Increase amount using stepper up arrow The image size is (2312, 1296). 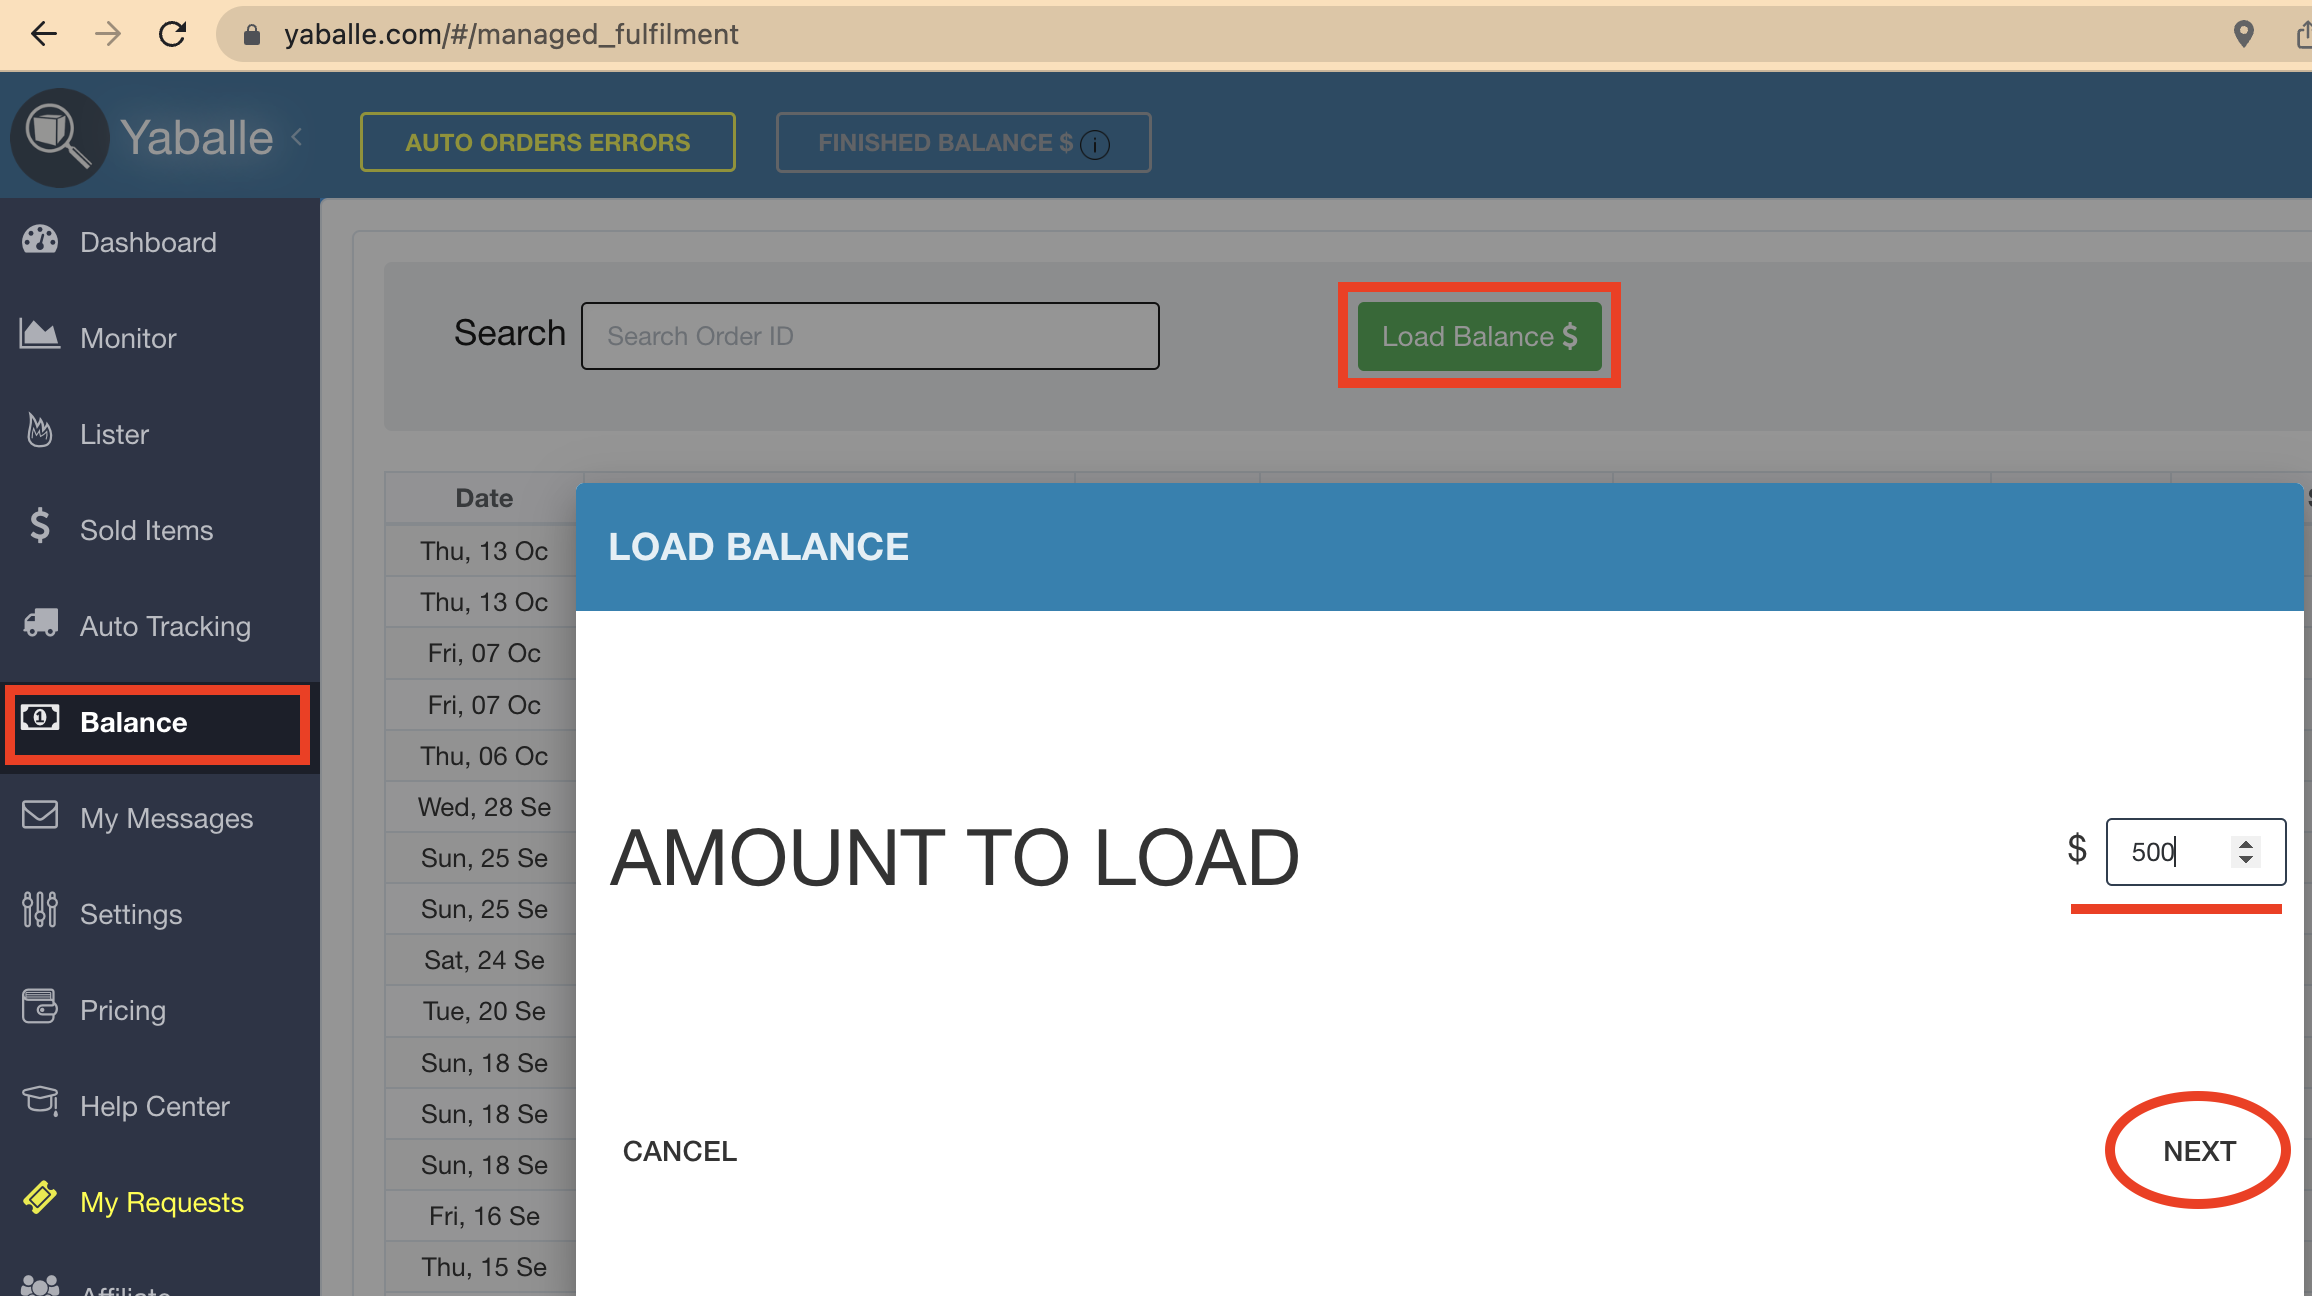pos(2246,843)
